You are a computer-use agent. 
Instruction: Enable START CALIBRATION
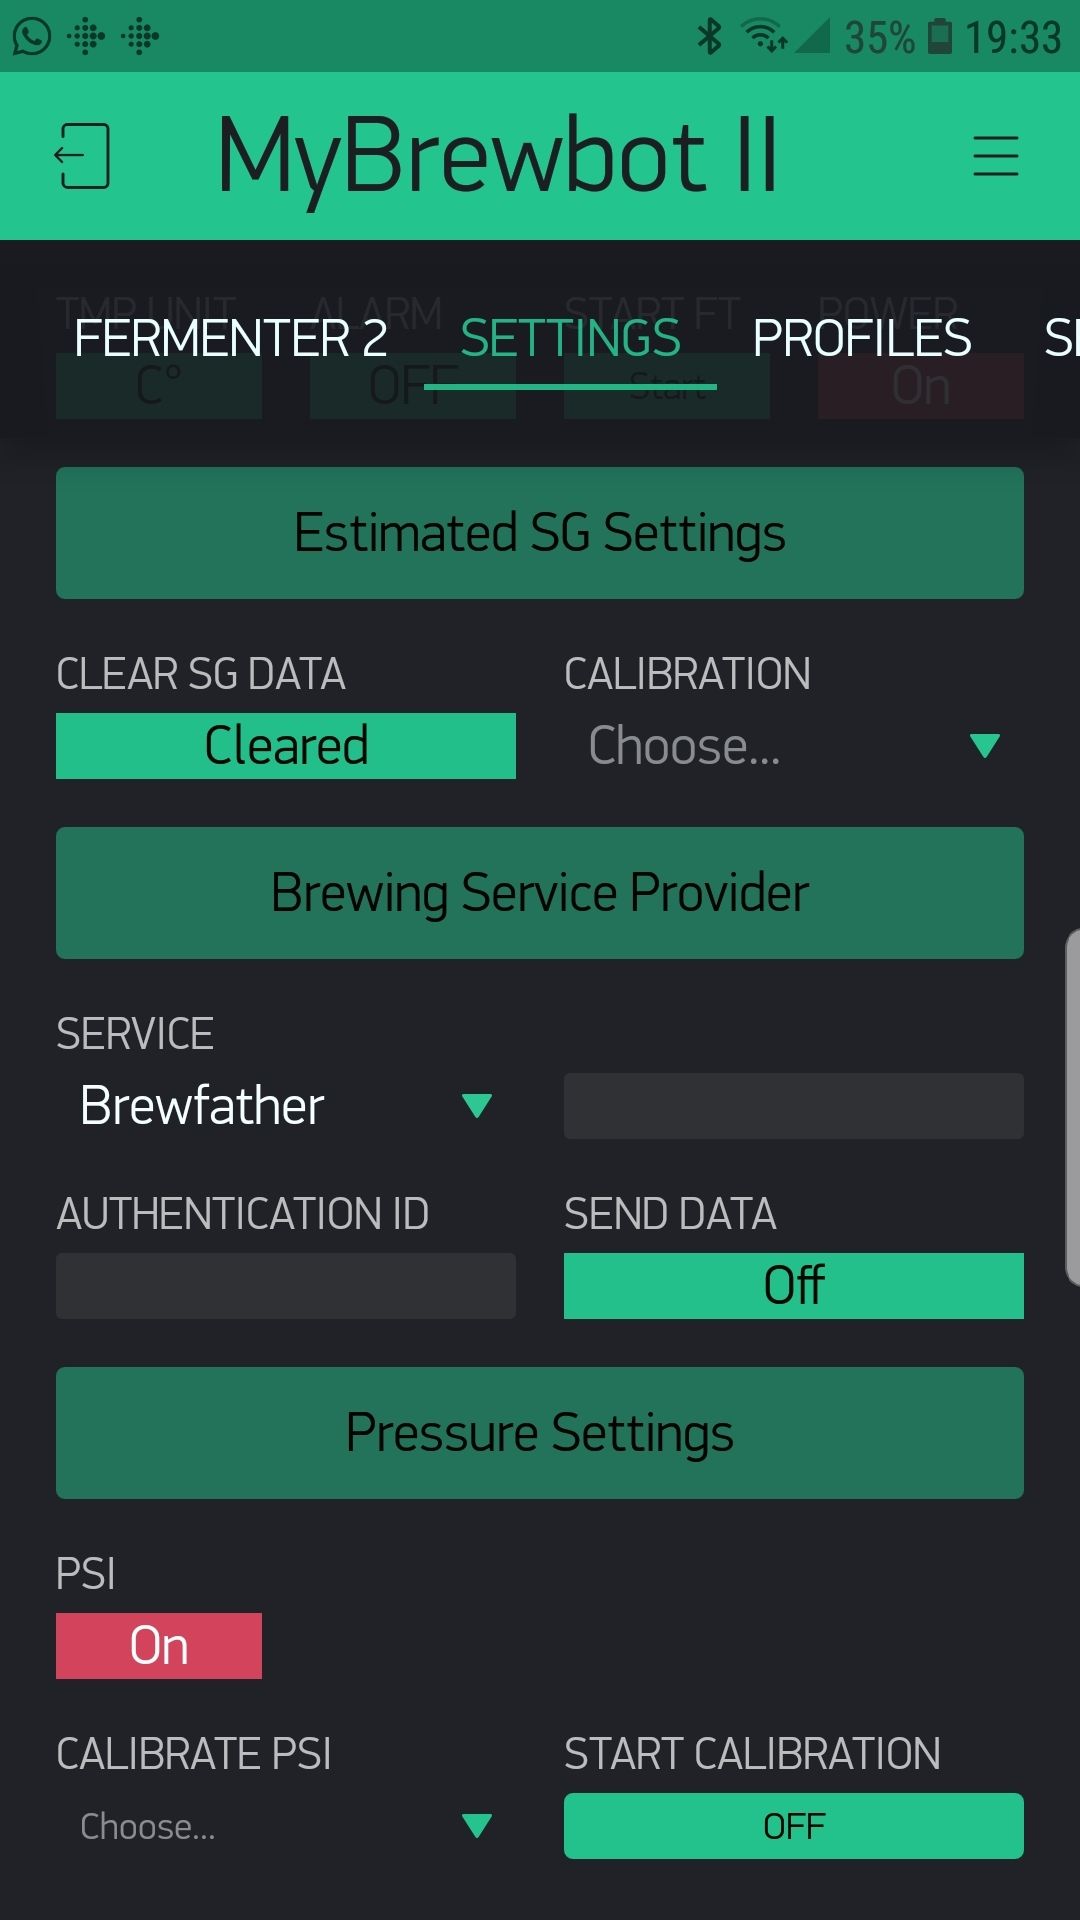coord(793,1825)
